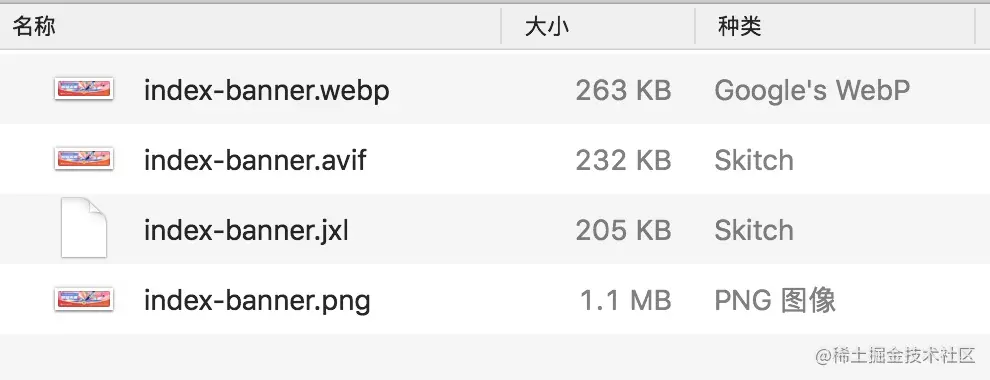
Task: Sort by the 大小 column header
Action: click(547, 27)
